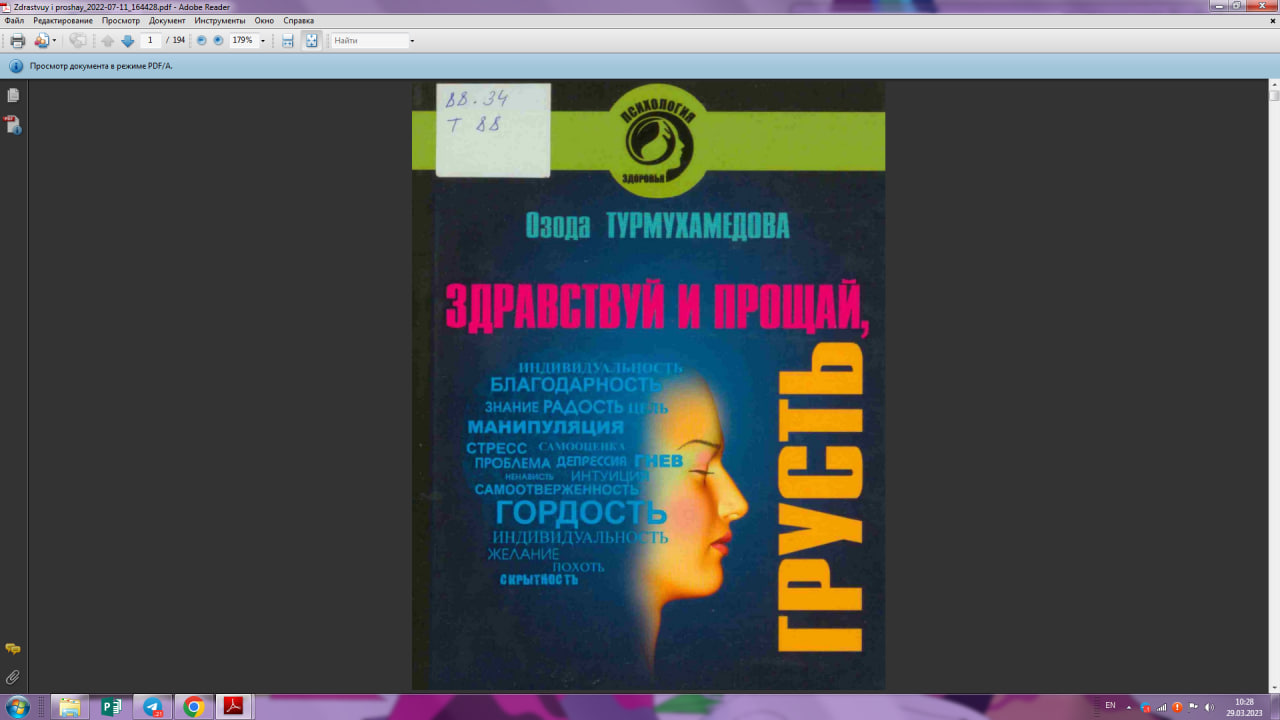Open the Share document icon
The image size is (1280, 720).
(x=41, y=40)
